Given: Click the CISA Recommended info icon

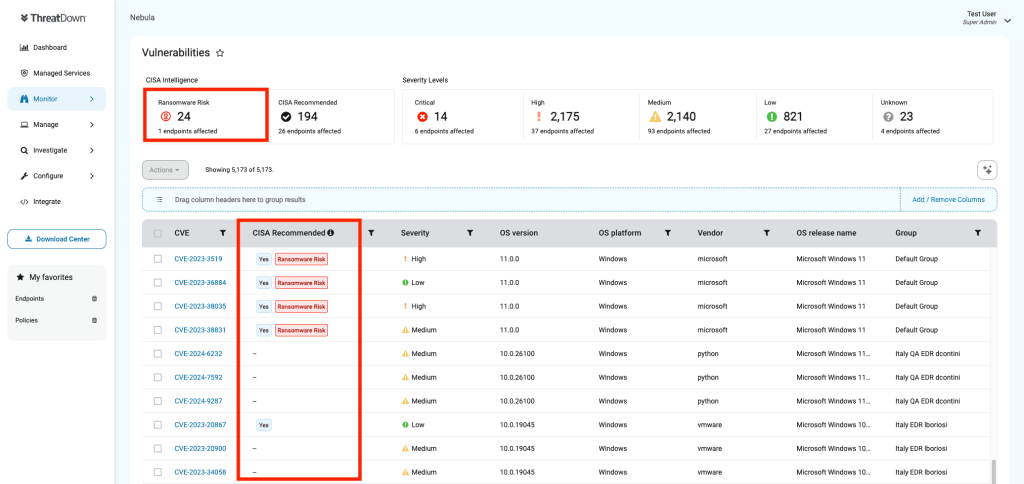Looking at the screenshot, I should [x=330, y=233].
